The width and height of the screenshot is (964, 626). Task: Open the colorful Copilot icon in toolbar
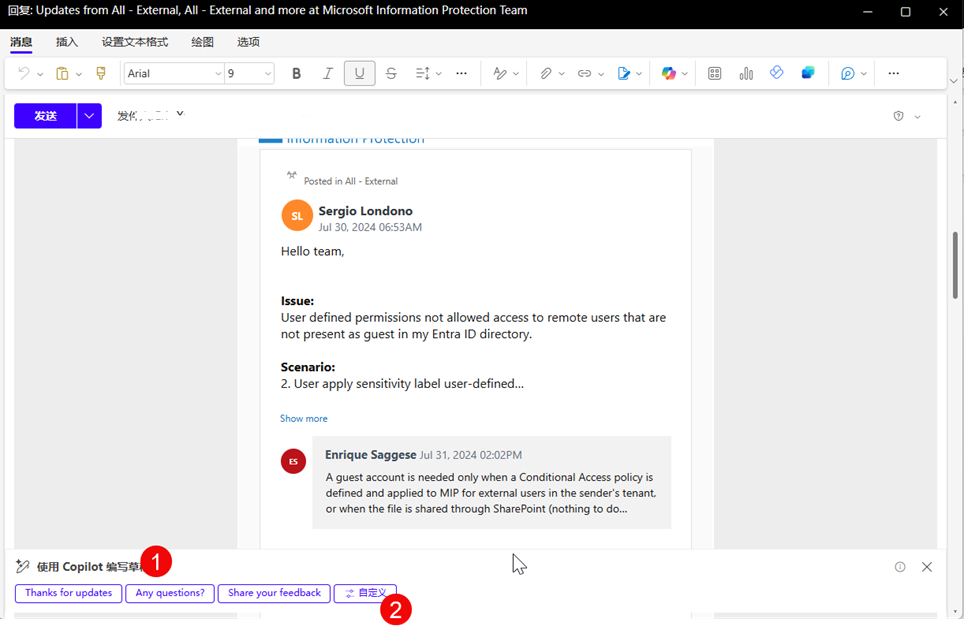tap(669, 74)
